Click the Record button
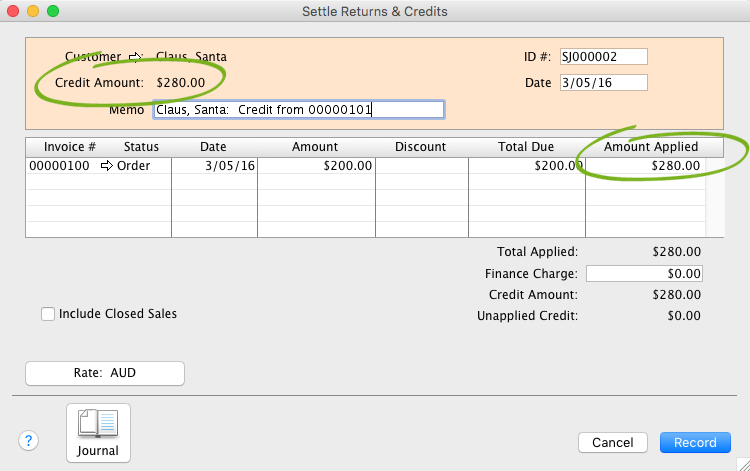This screenshot has width=750, height=471. 695,442
